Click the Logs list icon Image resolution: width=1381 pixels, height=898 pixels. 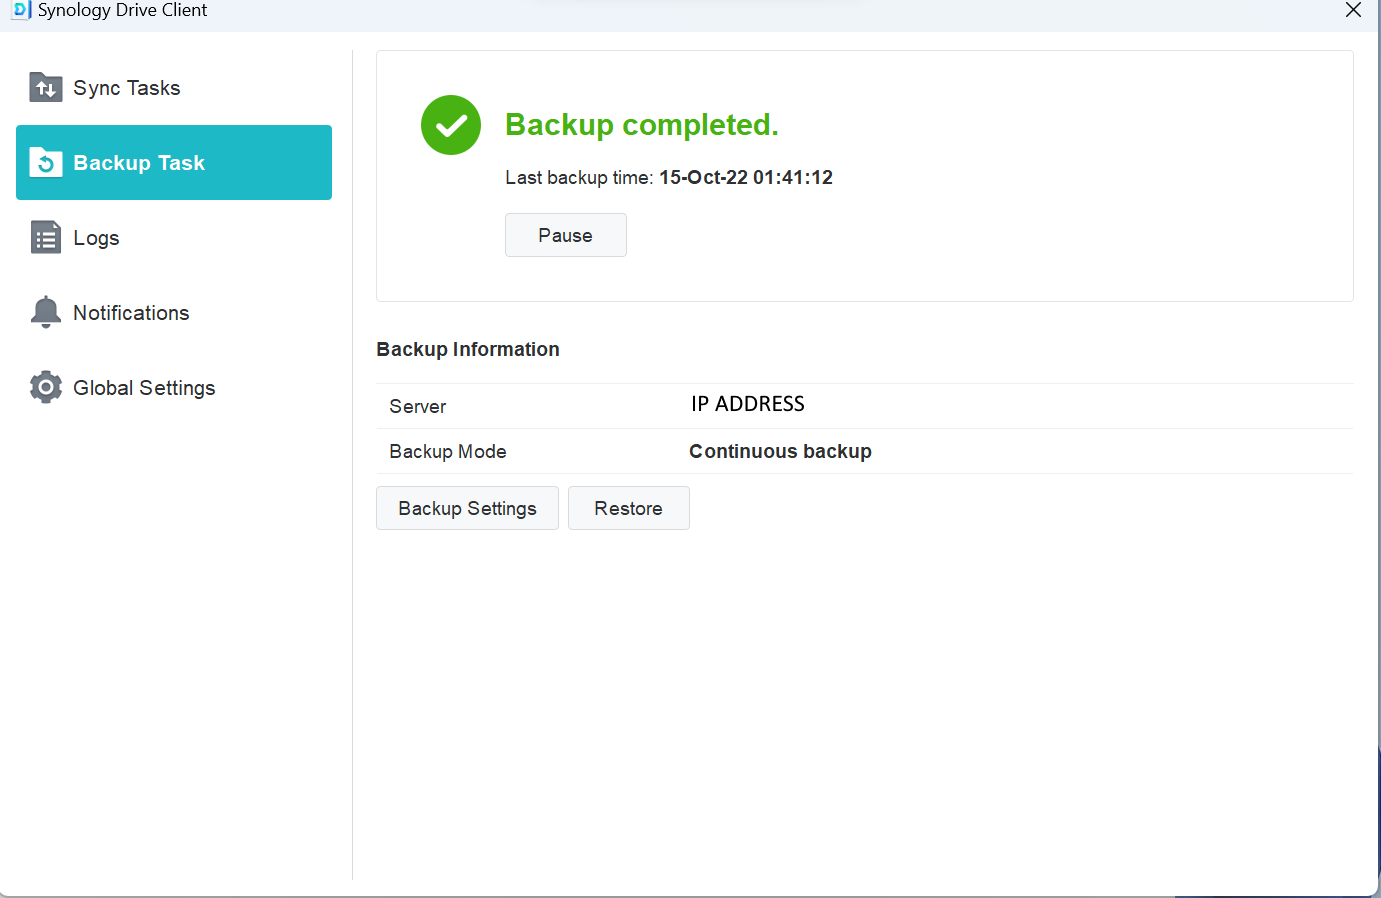[46, 237]
